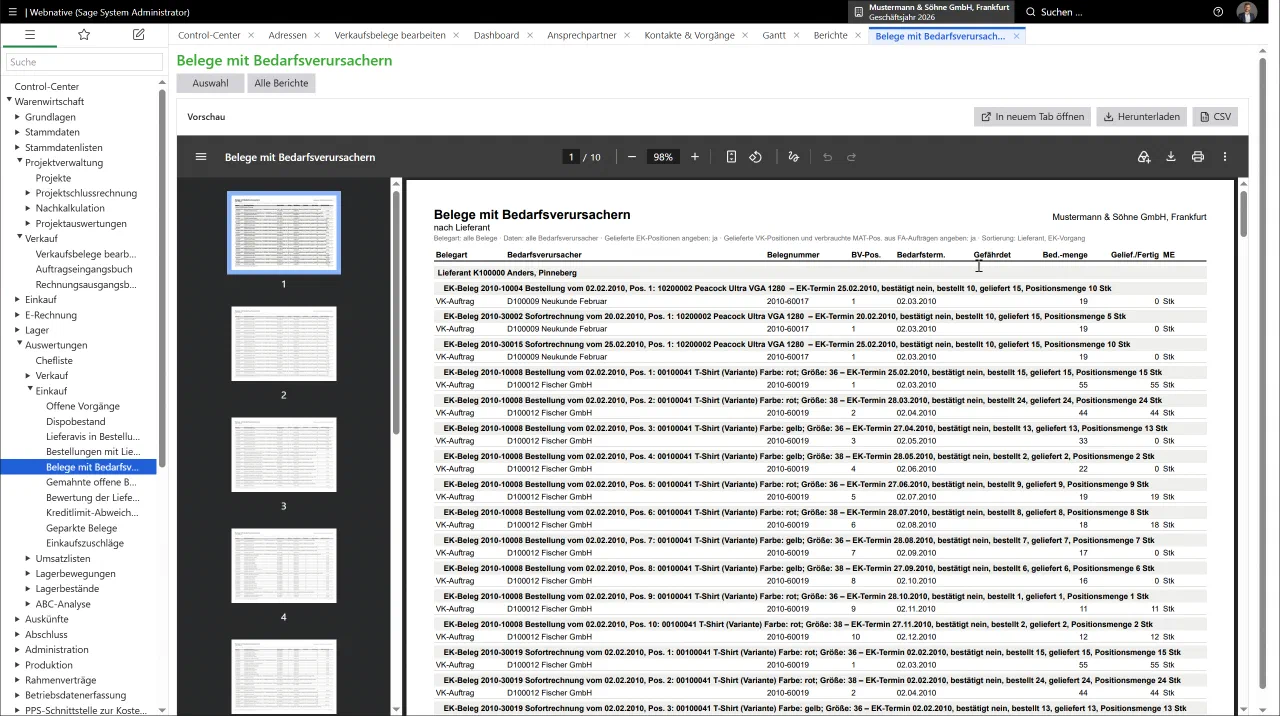This screenshot has width=1280, height=716.
Task: Close the Berichte tab
Action: pyautogui.click(x=859, y=35)
